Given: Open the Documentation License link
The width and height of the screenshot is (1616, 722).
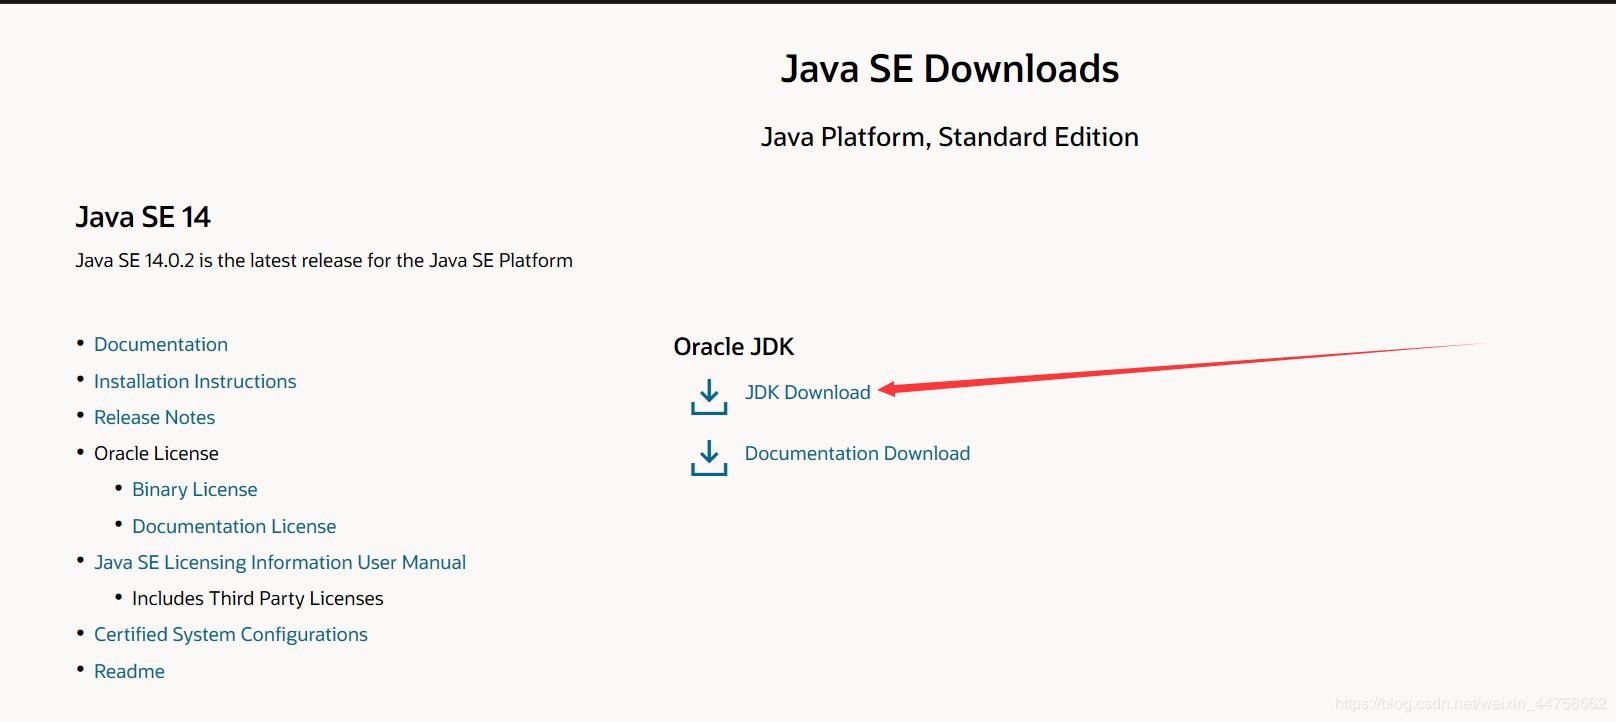Looking at the screenshot, I should 234,526.
